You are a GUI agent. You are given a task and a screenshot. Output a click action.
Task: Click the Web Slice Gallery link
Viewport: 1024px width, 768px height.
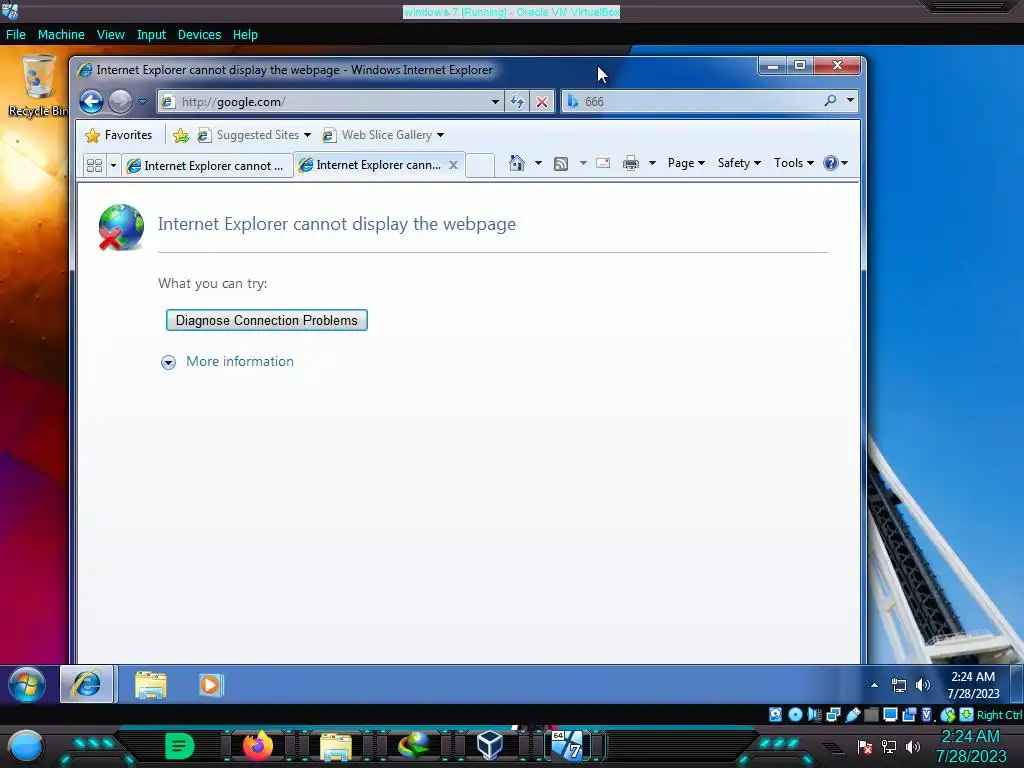click(386, 135)
